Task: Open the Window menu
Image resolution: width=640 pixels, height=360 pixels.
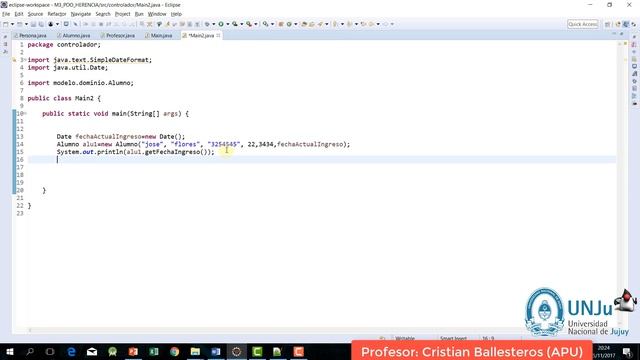Action: (x=157, y=14)
